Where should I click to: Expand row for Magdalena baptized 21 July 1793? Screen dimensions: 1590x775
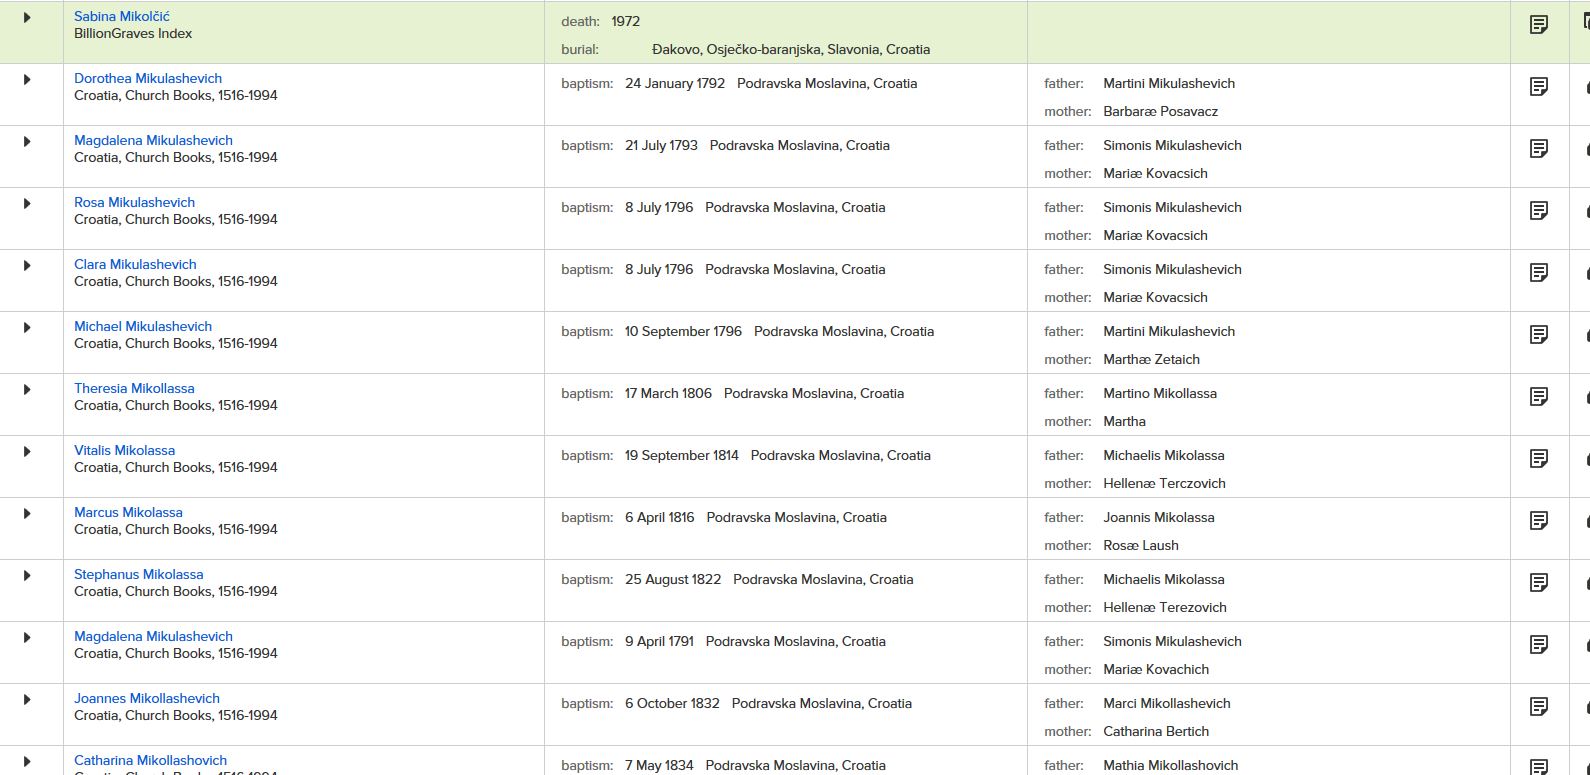point(27,141)
